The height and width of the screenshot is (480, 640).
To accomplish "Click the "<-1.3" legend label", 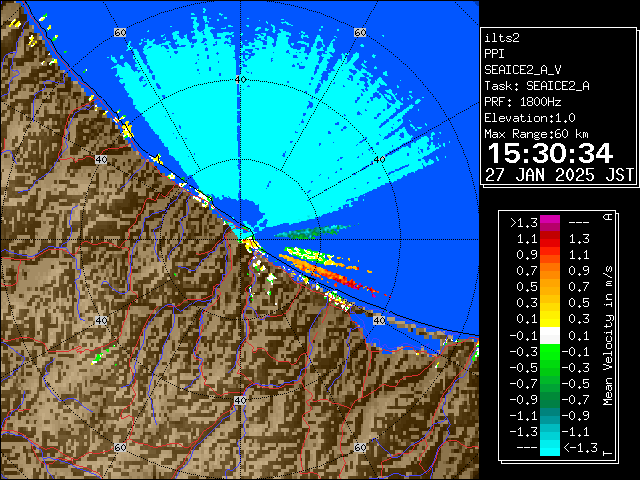I will [580, 448].
